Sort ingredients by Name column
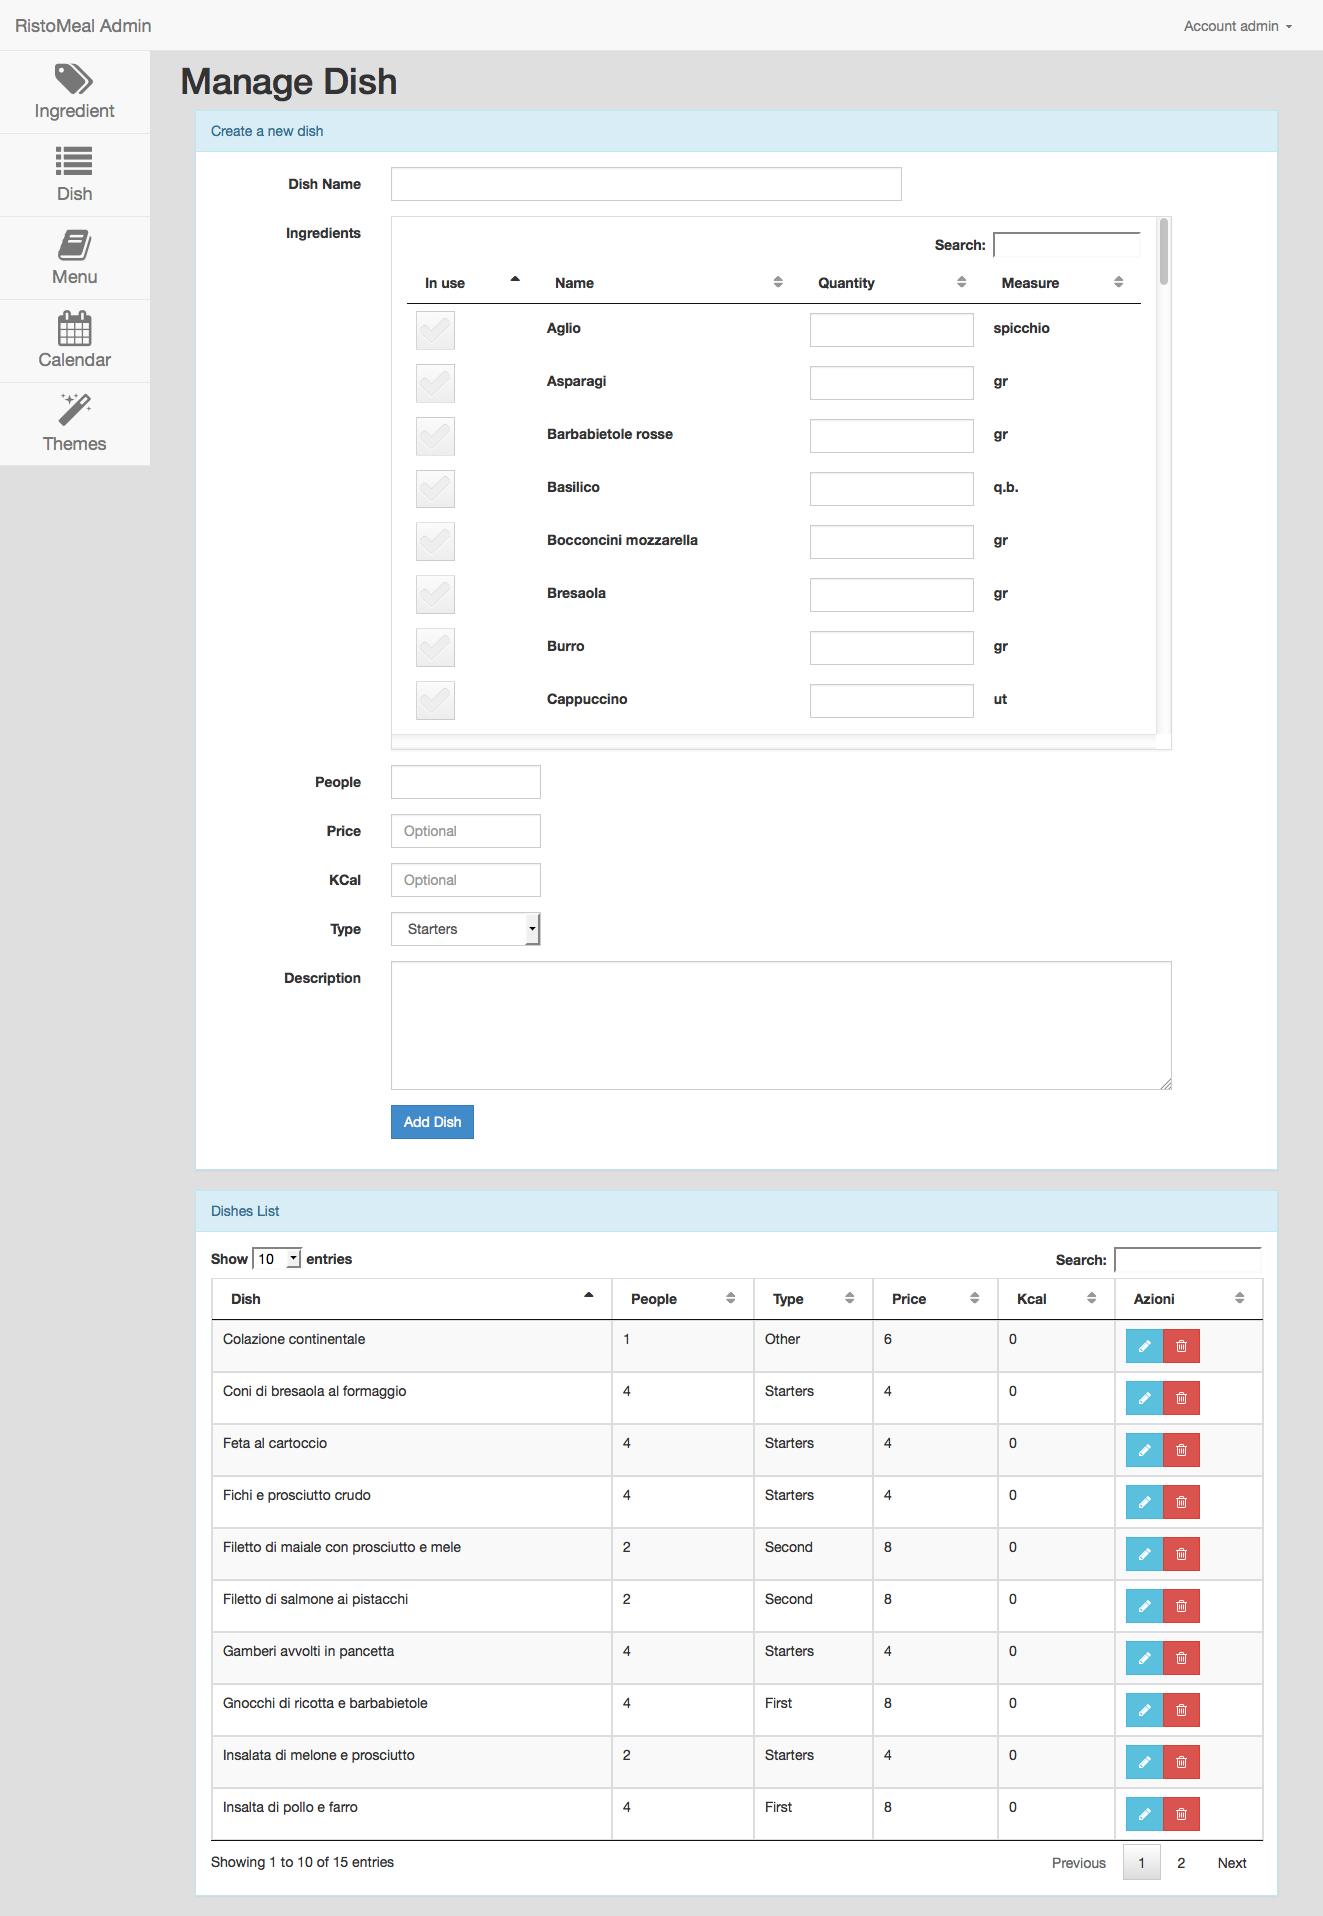Screen dimensions: 1323x1916 [668, 283]
